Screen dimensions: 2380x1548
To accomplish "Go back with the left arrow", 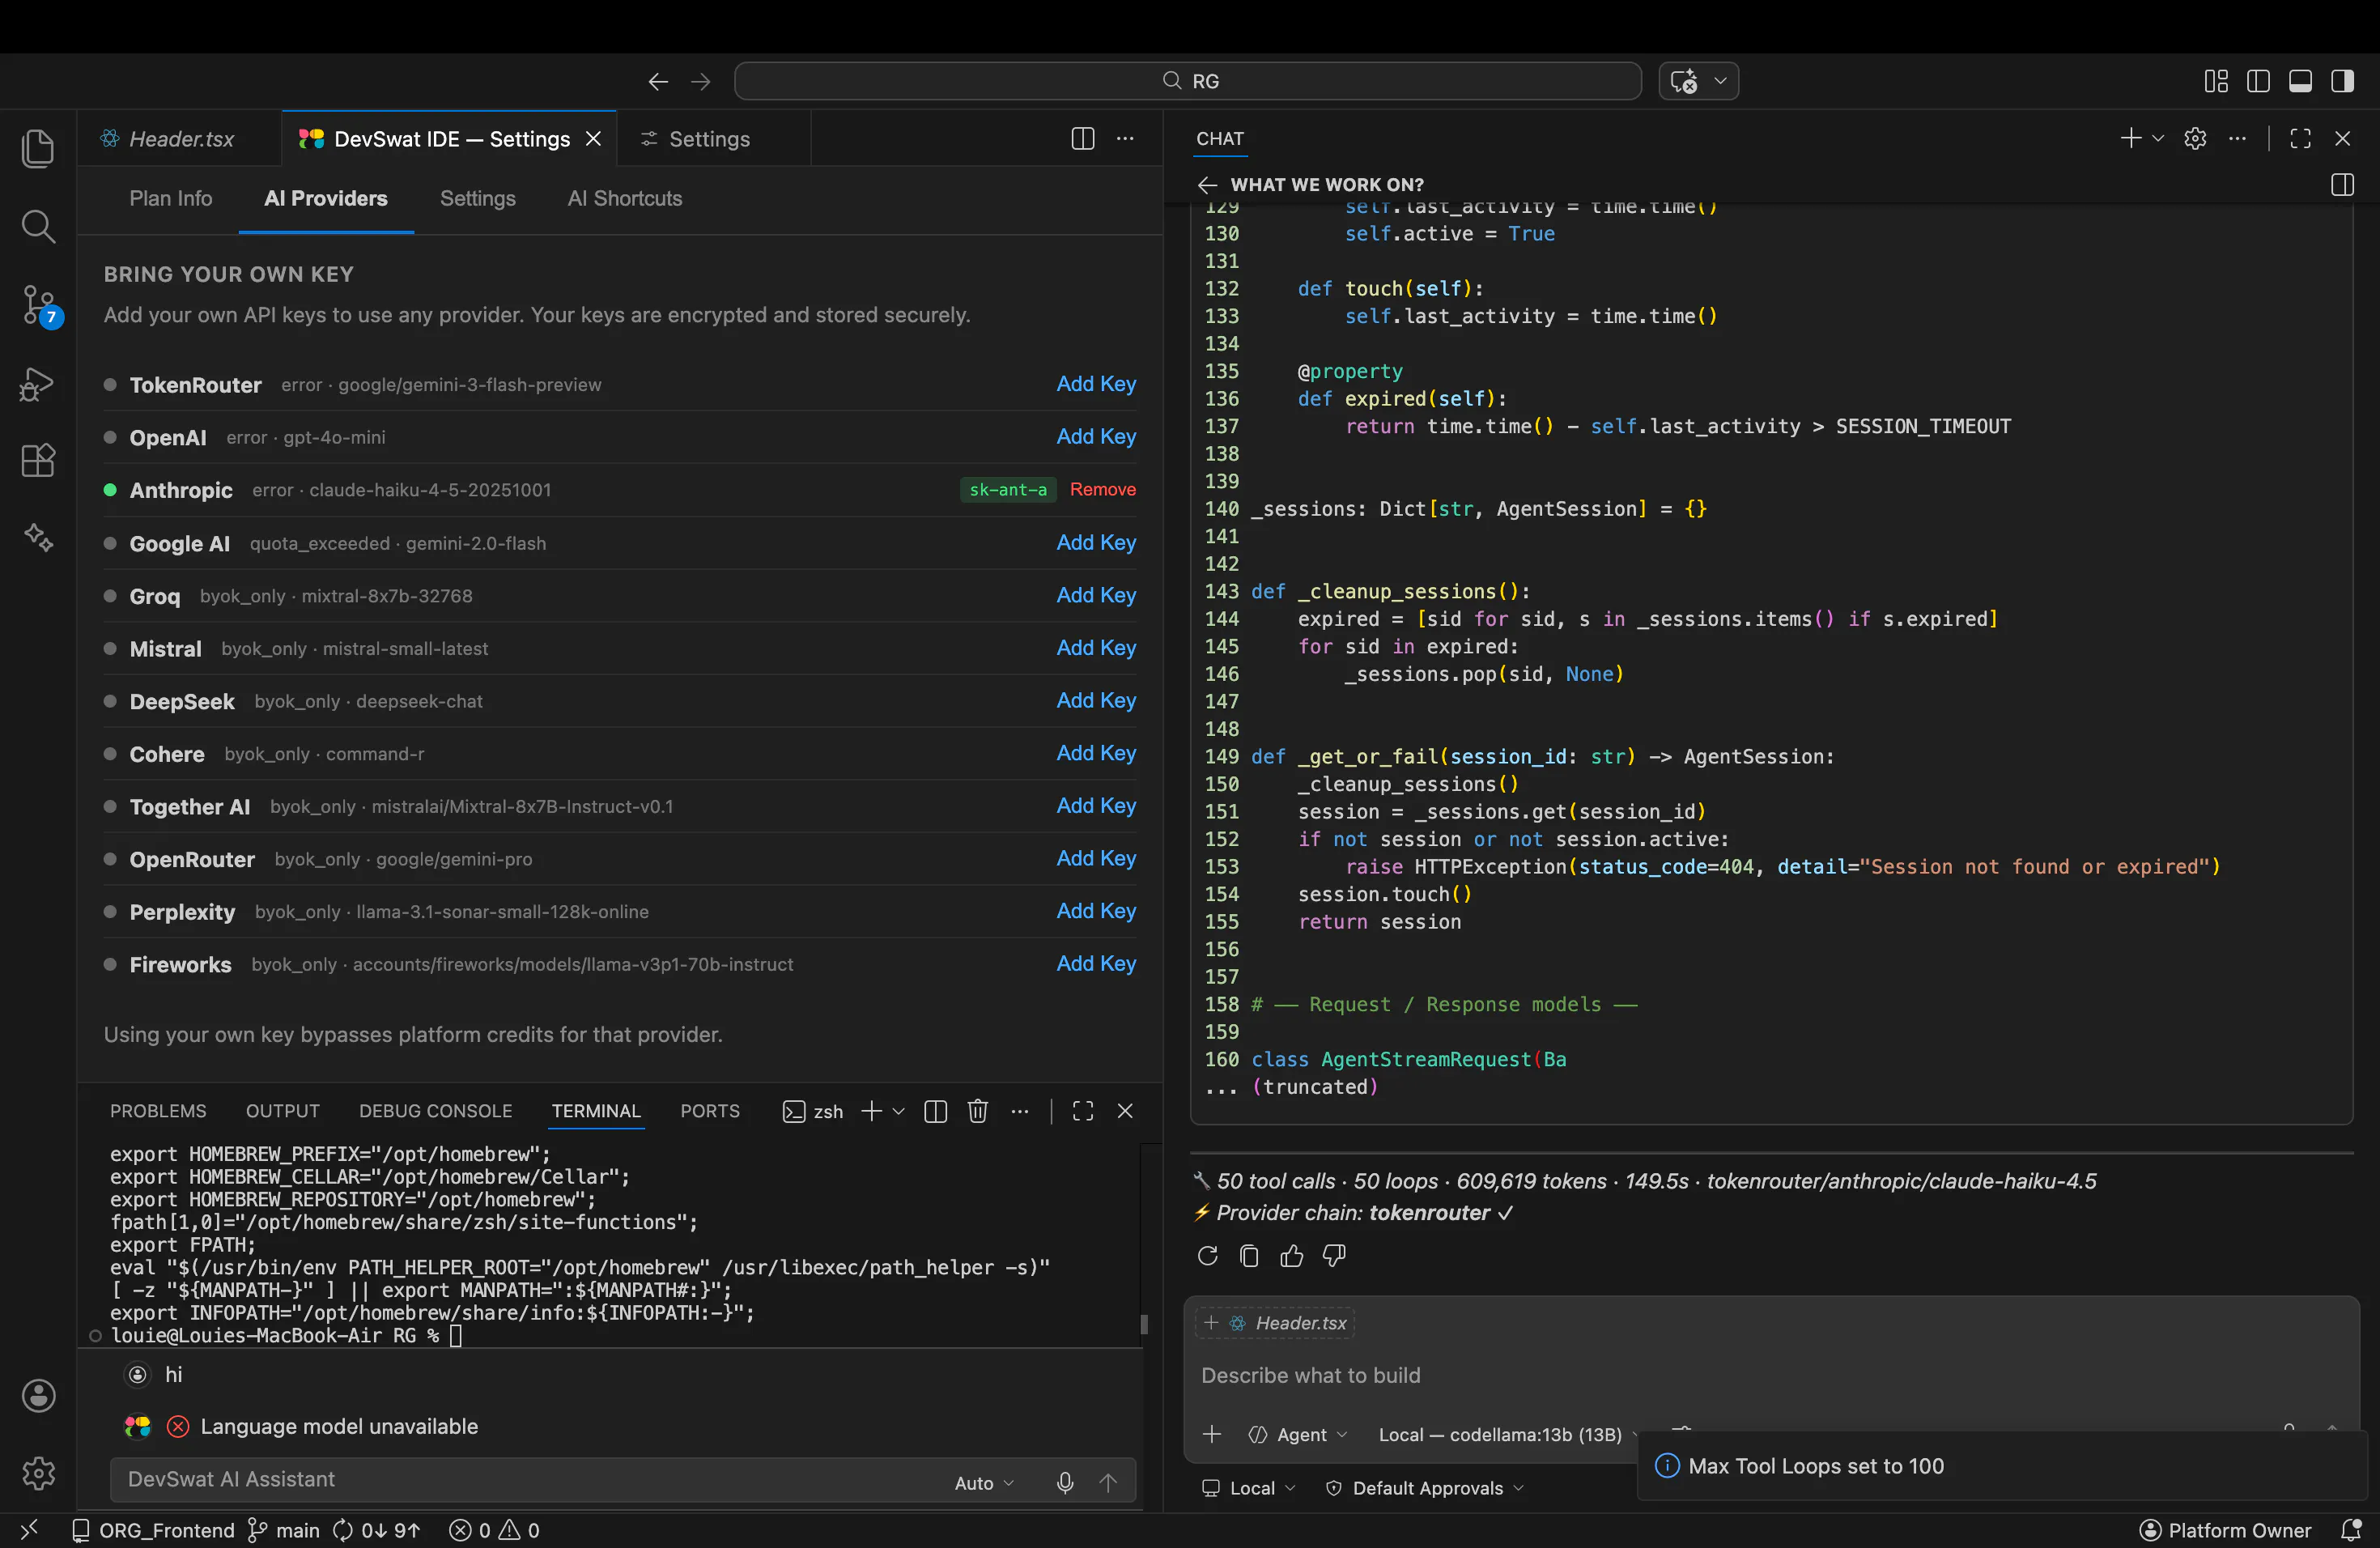I will (x=658, y=81).
